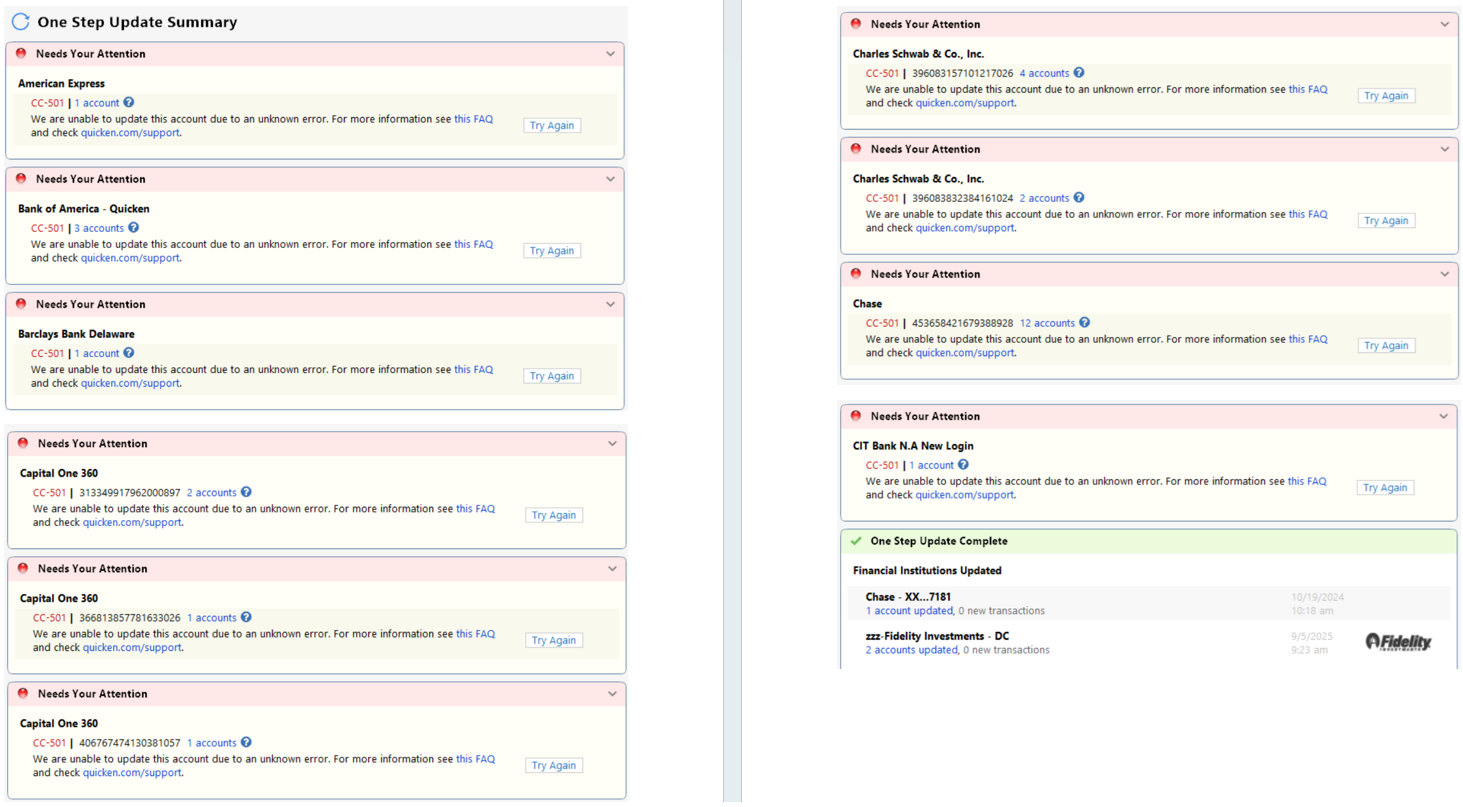Collapse Capital One 406767474130381057 card chevron
Image resolution: width=1463 pixels, height=807 pixels.
click(x=612, y=693)
